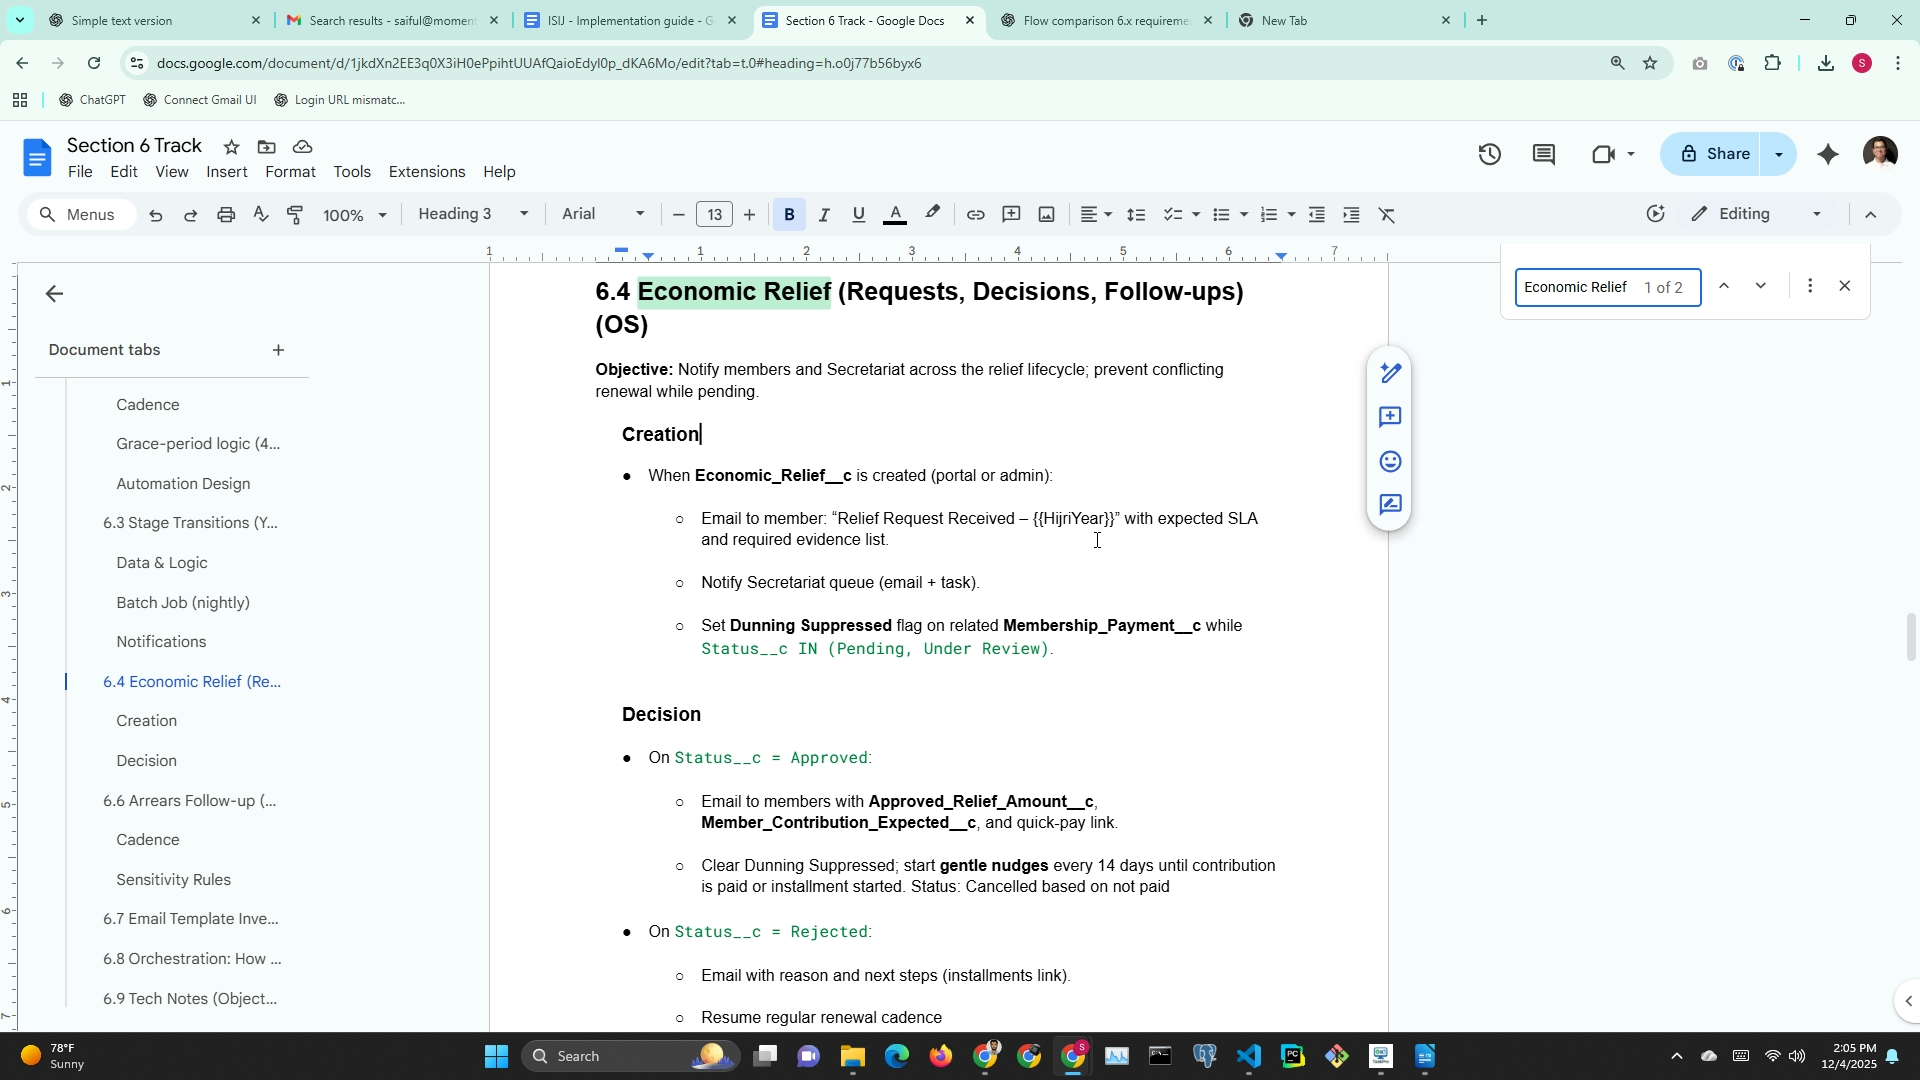Viewport: 1920px width, 1080px height.
Task: Click the Insert link icon
Action: [x=975, y=215]
